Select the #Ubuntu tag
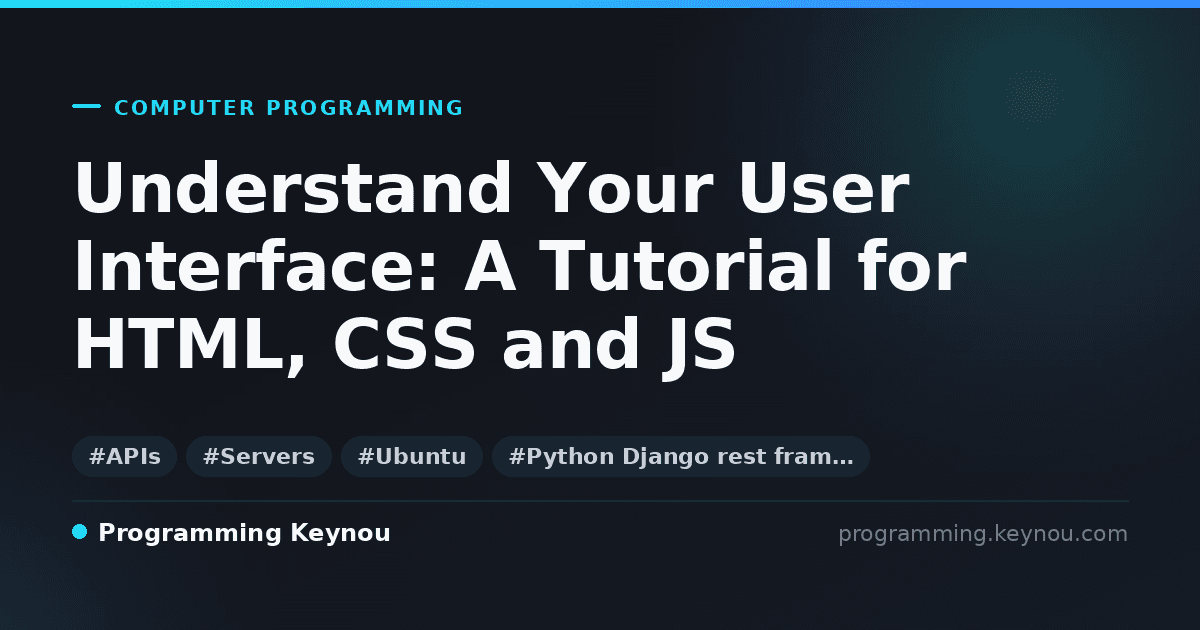 click(x=412, y=457)
